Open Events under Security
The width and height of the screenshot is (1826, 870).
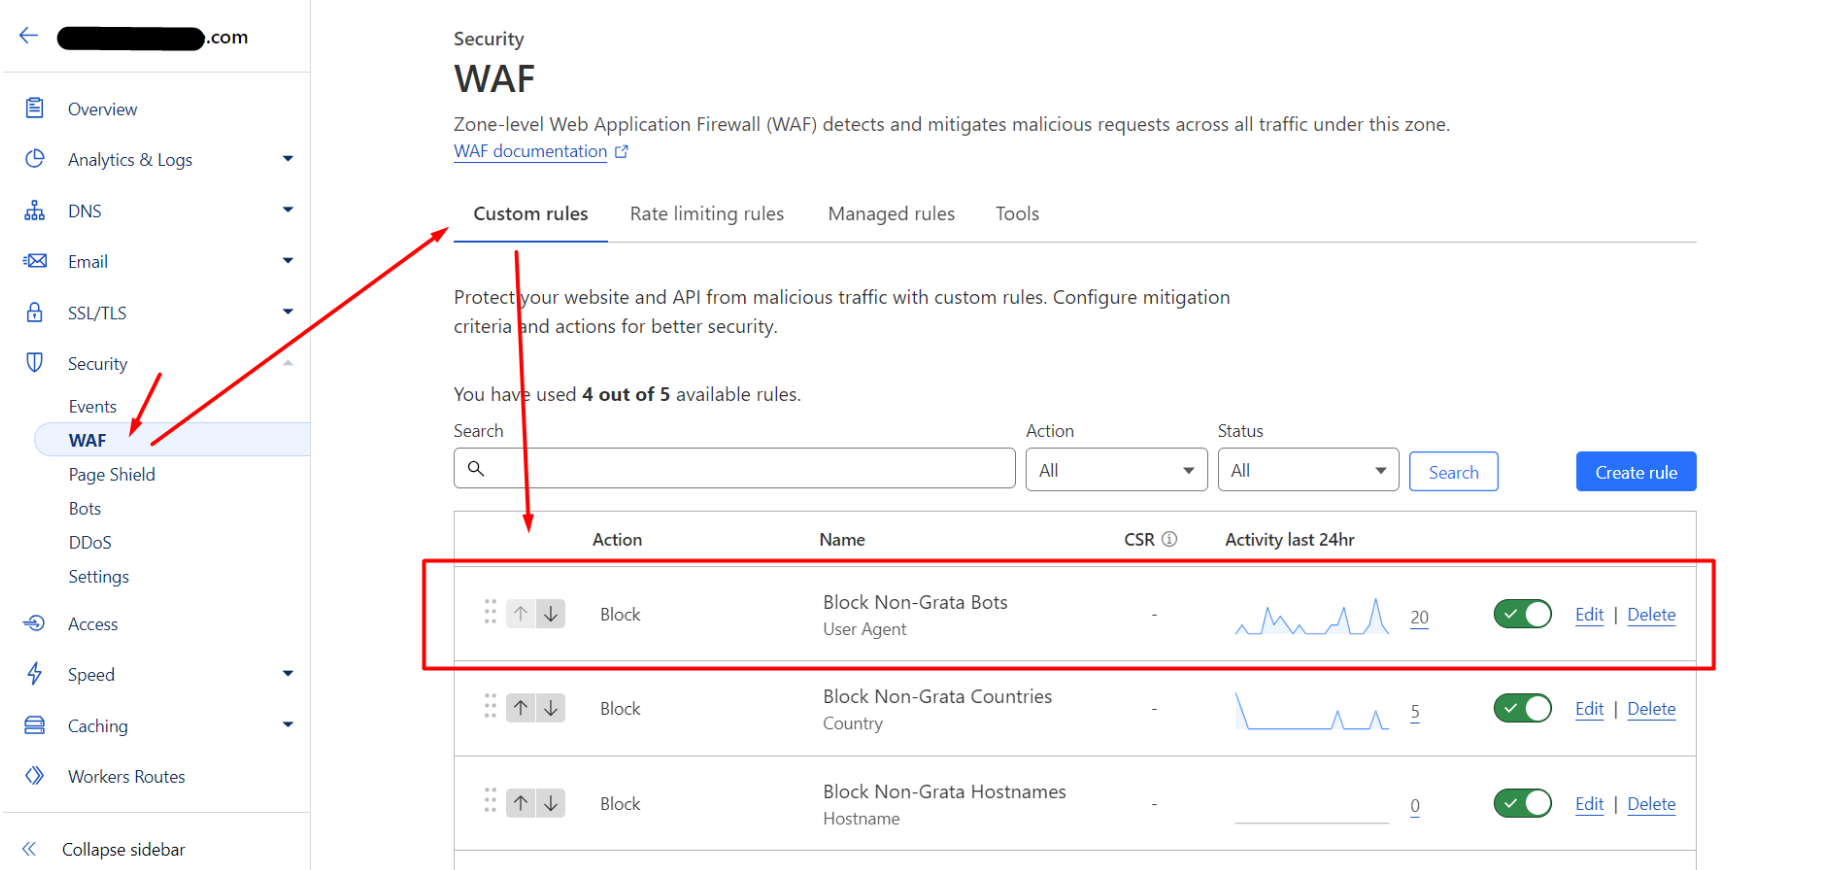(x=93, y=406)
